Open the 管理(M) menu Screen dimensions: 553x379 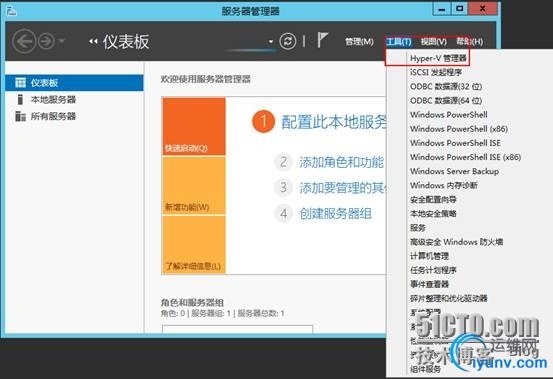[359, 42]
